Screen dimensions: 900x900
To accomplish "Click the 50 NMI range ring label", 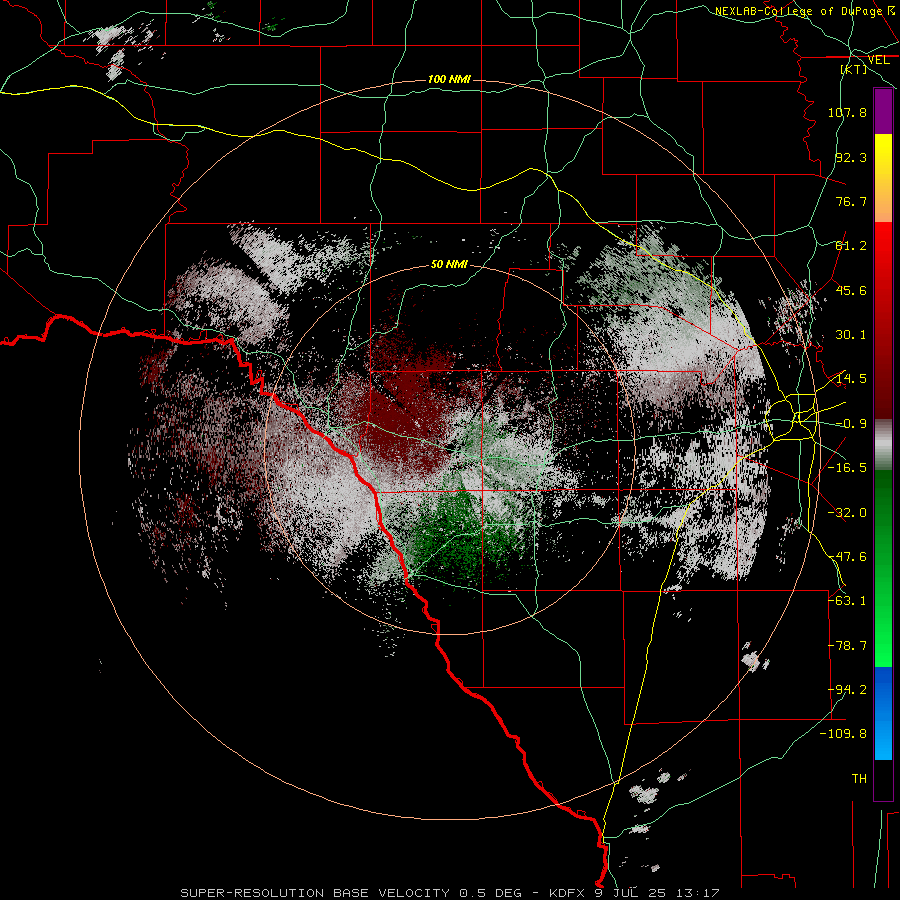I will coord(449,265).
